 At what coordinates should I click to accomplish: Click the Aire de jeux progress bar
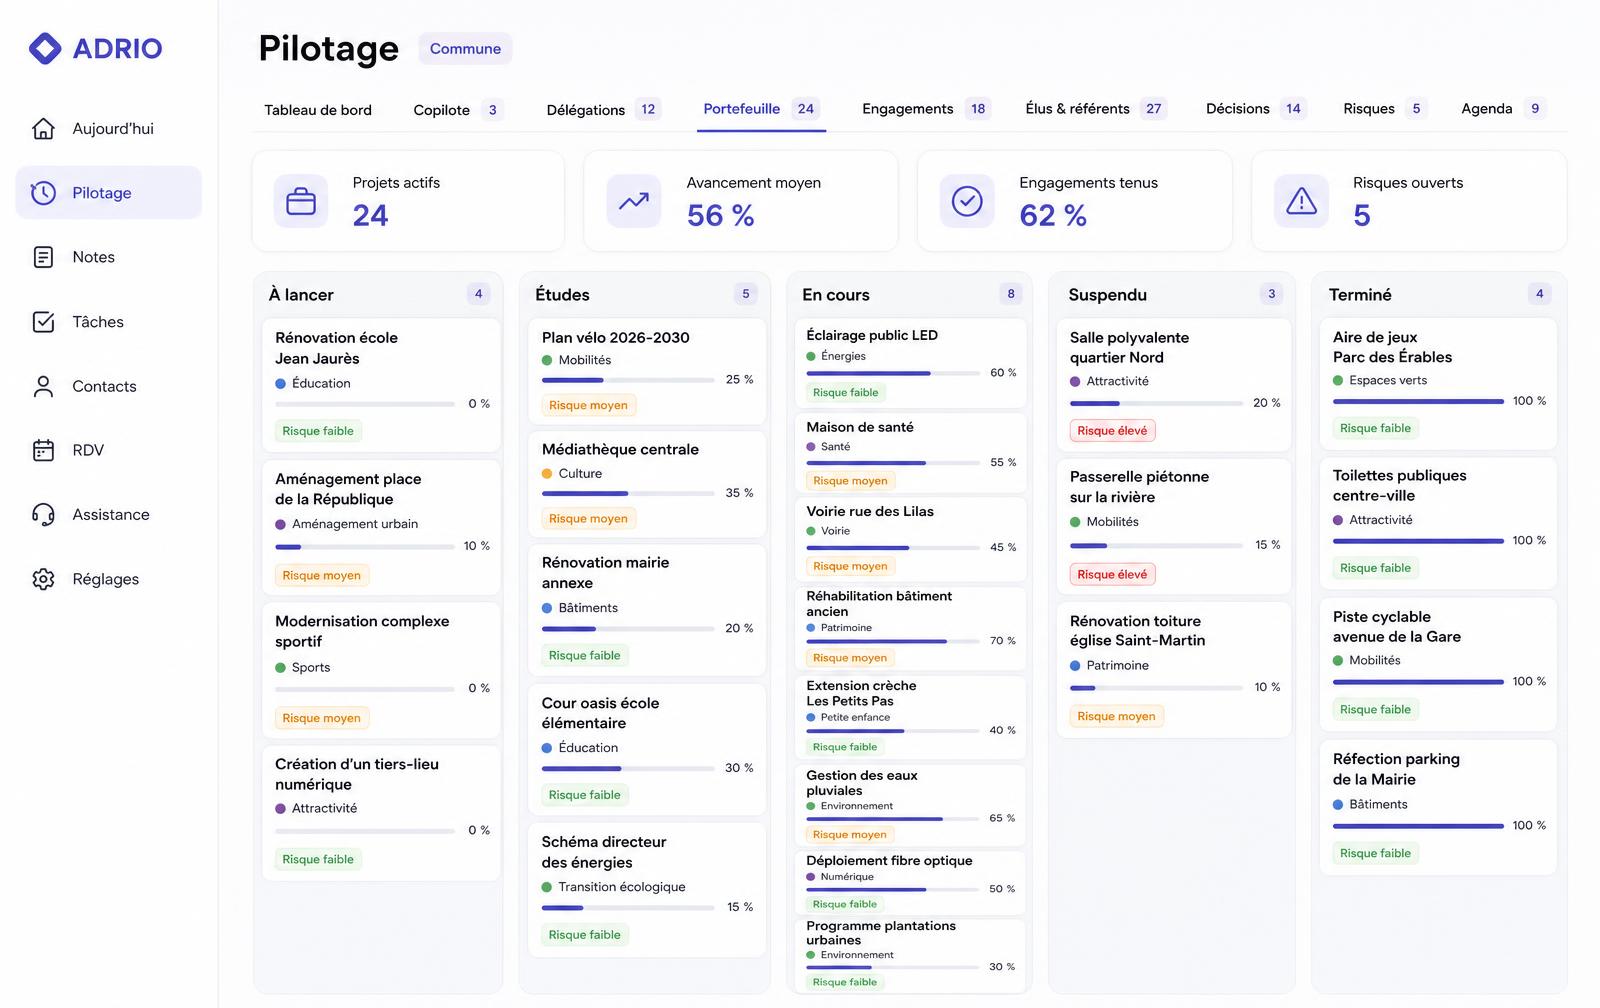coord(1418,402)
